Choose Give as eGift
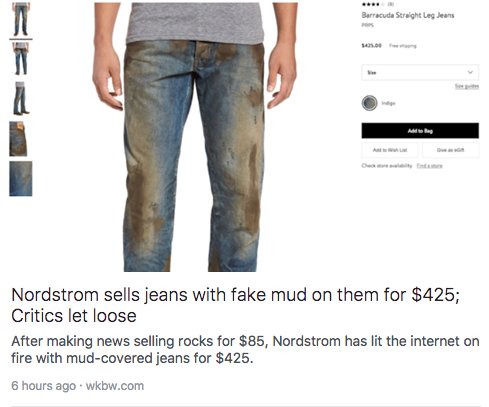The height and width of the screenshot is (407, 489). pyautogui.click(x=451, y=150)
